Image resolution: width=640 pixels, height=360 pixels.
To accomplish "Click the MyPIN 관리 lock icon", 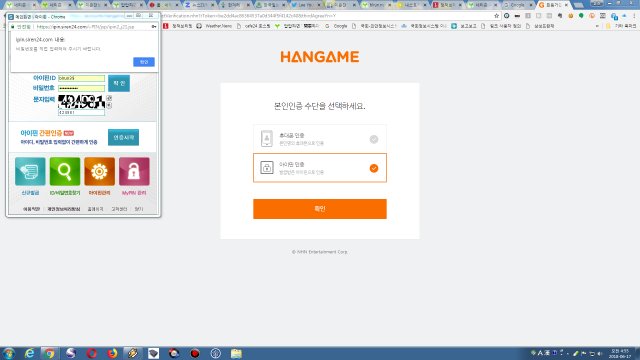I will [x=134, y=171].
